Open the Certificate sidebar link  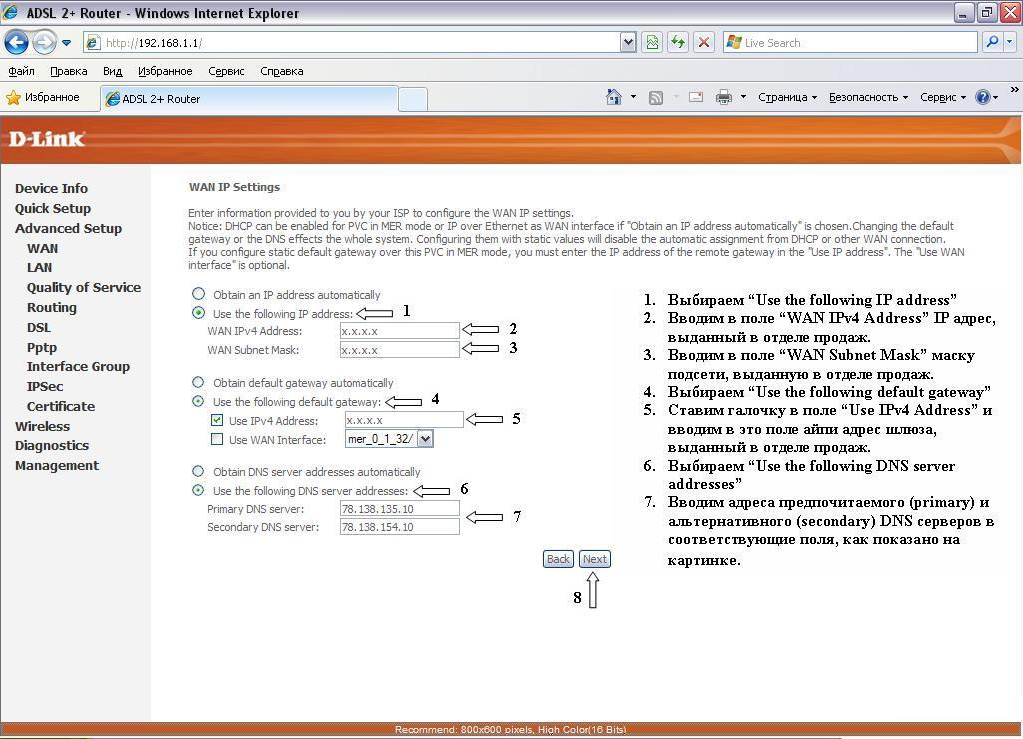(x=61, y=406)
